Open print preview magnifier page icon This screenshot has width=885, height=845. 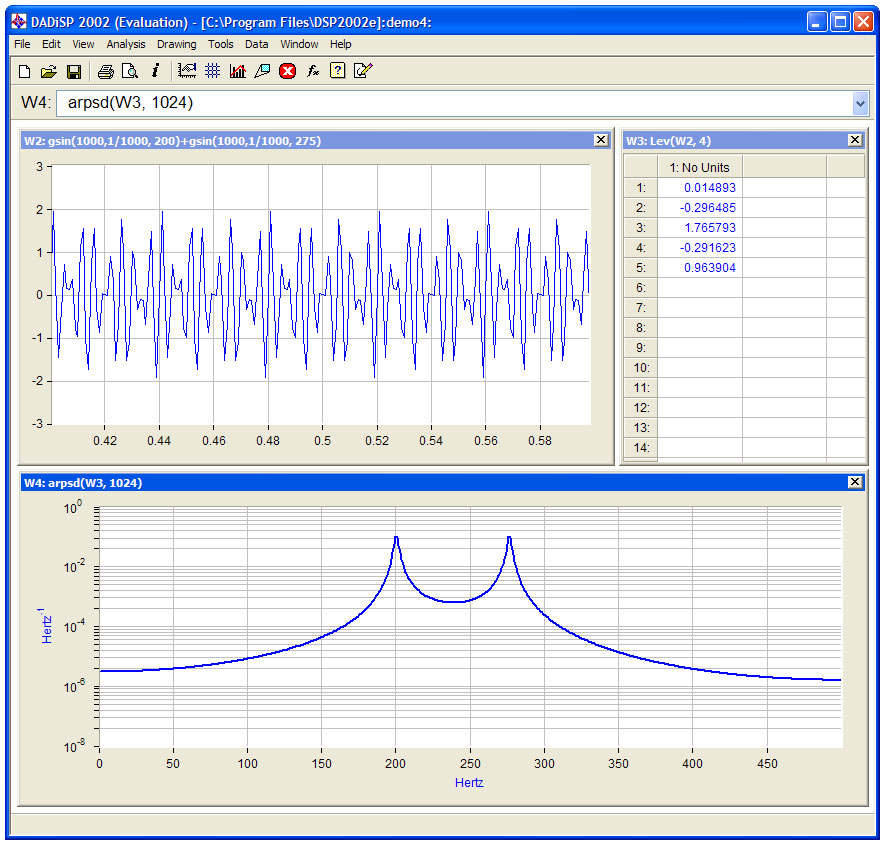pos(130,71)
